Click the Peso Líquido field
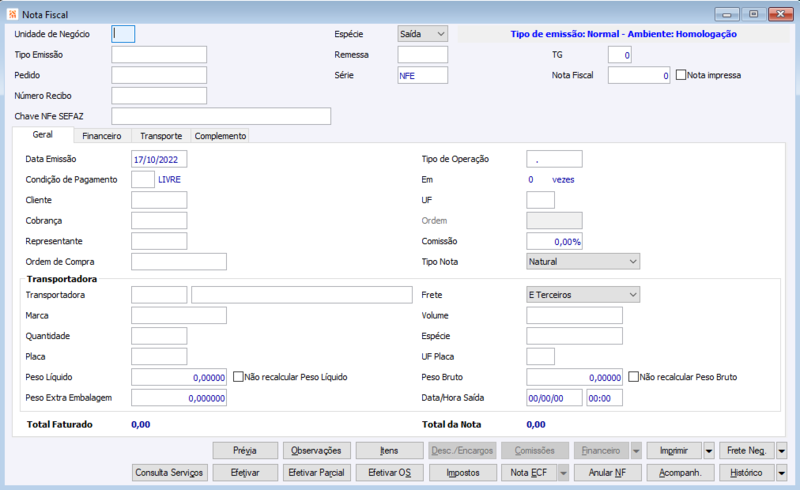Viewport: 800px width, 490px height. [179, 377]
